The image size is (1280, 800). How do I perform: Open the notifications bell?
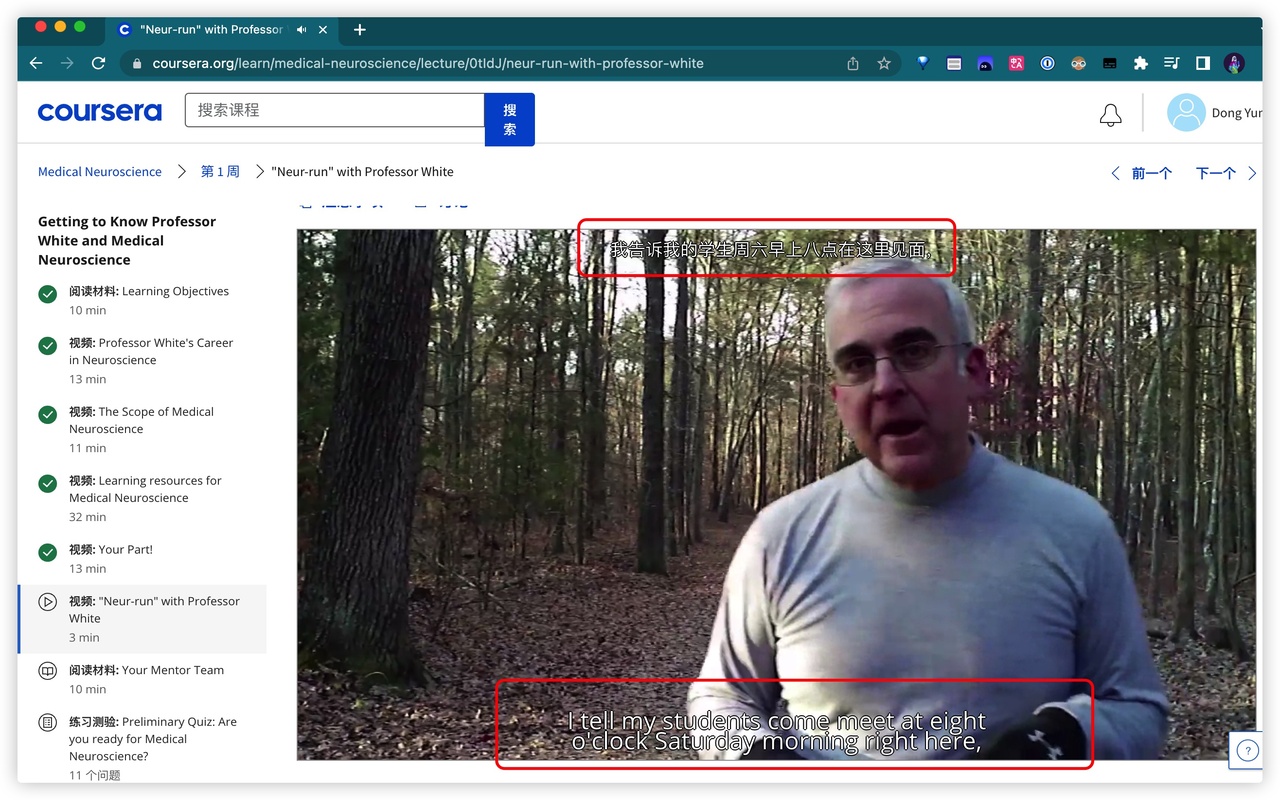pos(1110,114)
